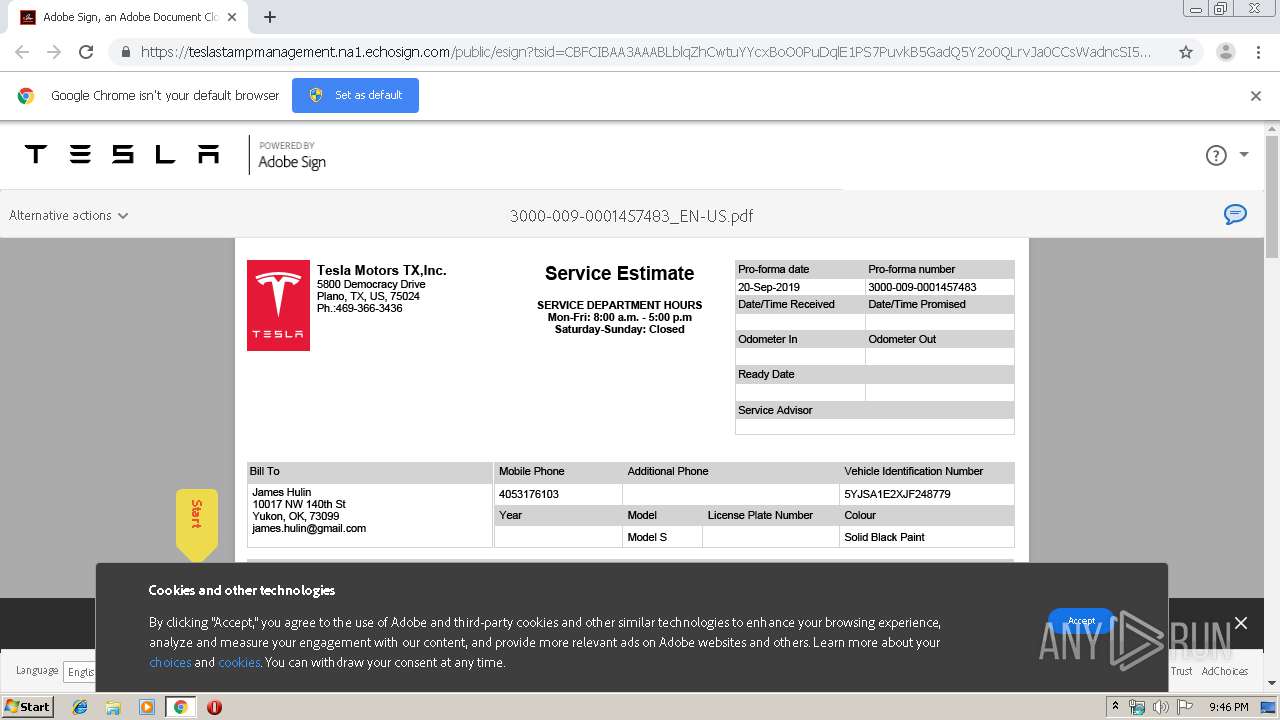The image size is (1280, 720).
Task: Click the Action Center flag tray icon
Action: click(x=1185, y=707)
